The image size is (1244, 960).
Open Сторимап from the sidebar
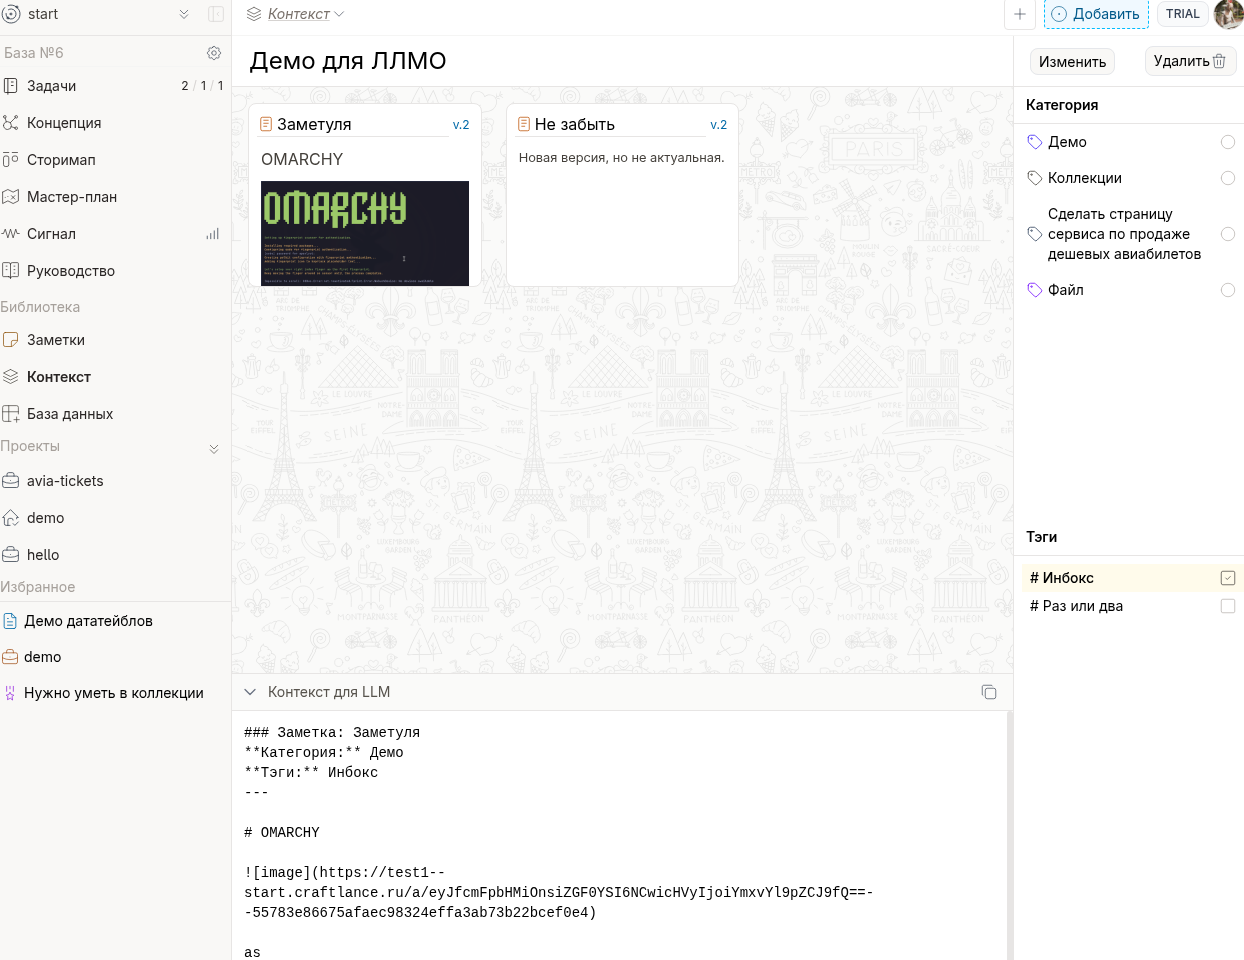[x=61, y=160]
